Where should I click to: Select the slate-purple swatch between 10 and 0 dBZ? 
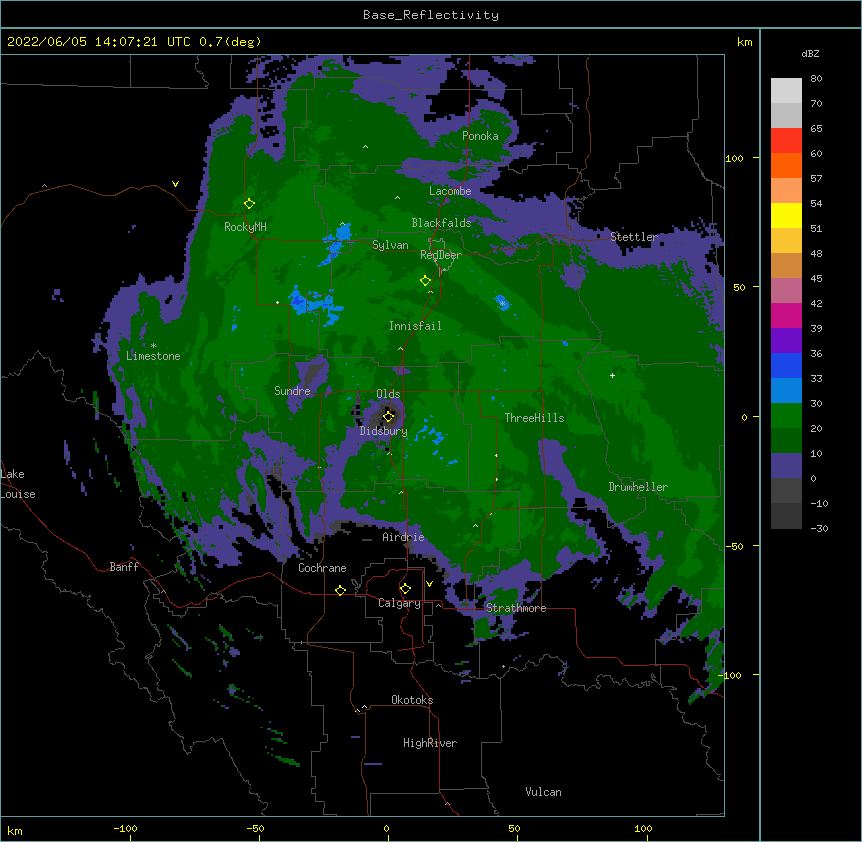[x=786, y=466]
